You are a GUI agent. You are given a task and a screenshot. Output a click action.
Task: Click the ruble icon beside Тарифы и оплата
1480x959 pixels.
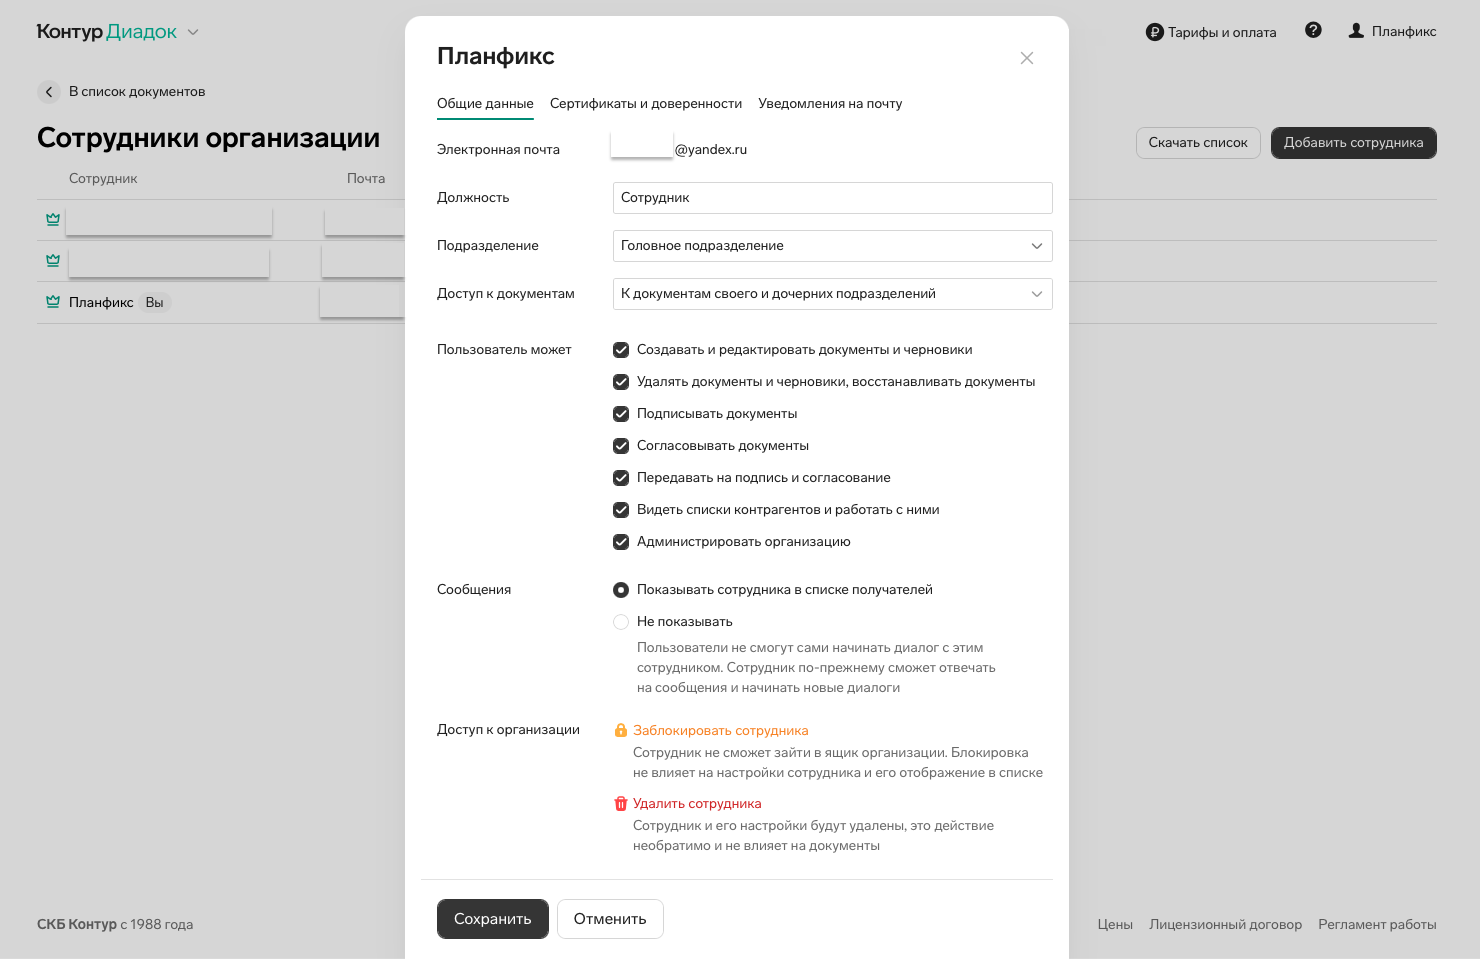[x=1154, y=32]
